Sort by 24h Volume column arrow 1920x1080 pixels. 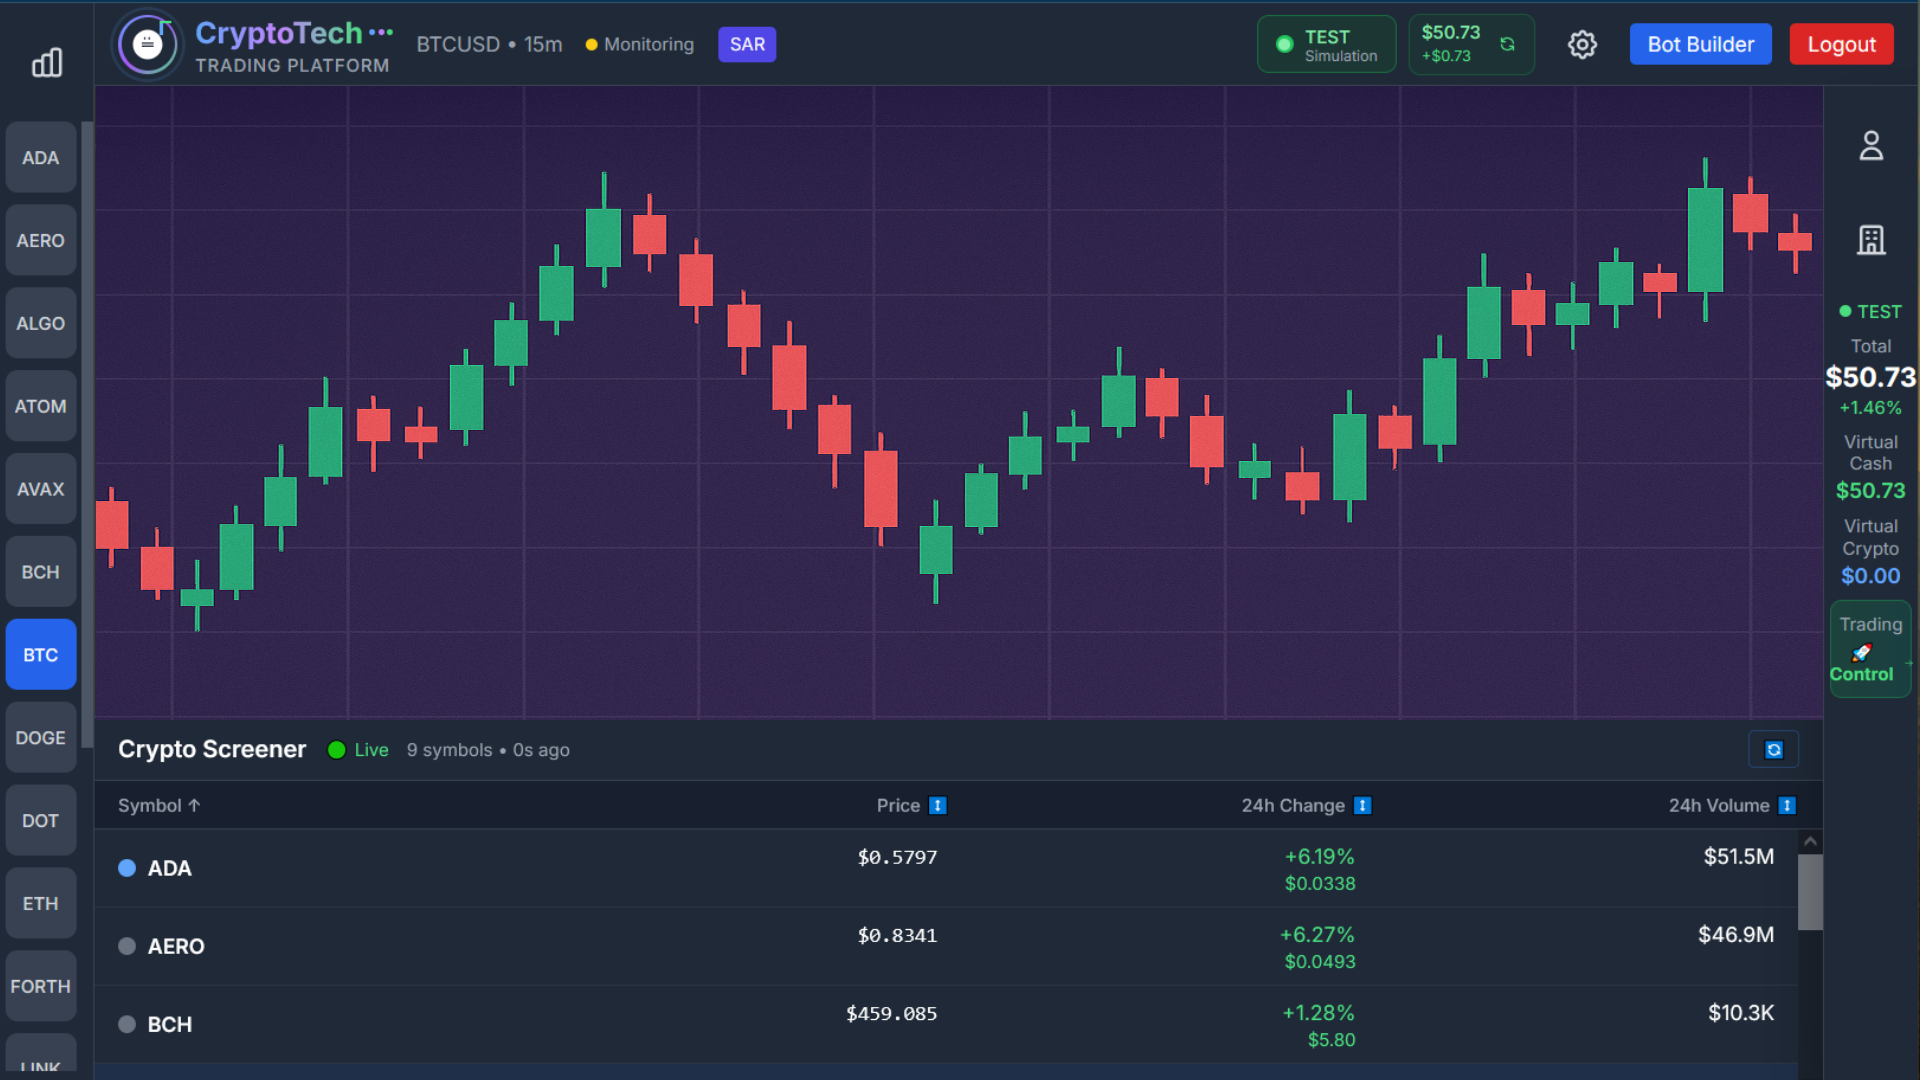coord(1787,806)
